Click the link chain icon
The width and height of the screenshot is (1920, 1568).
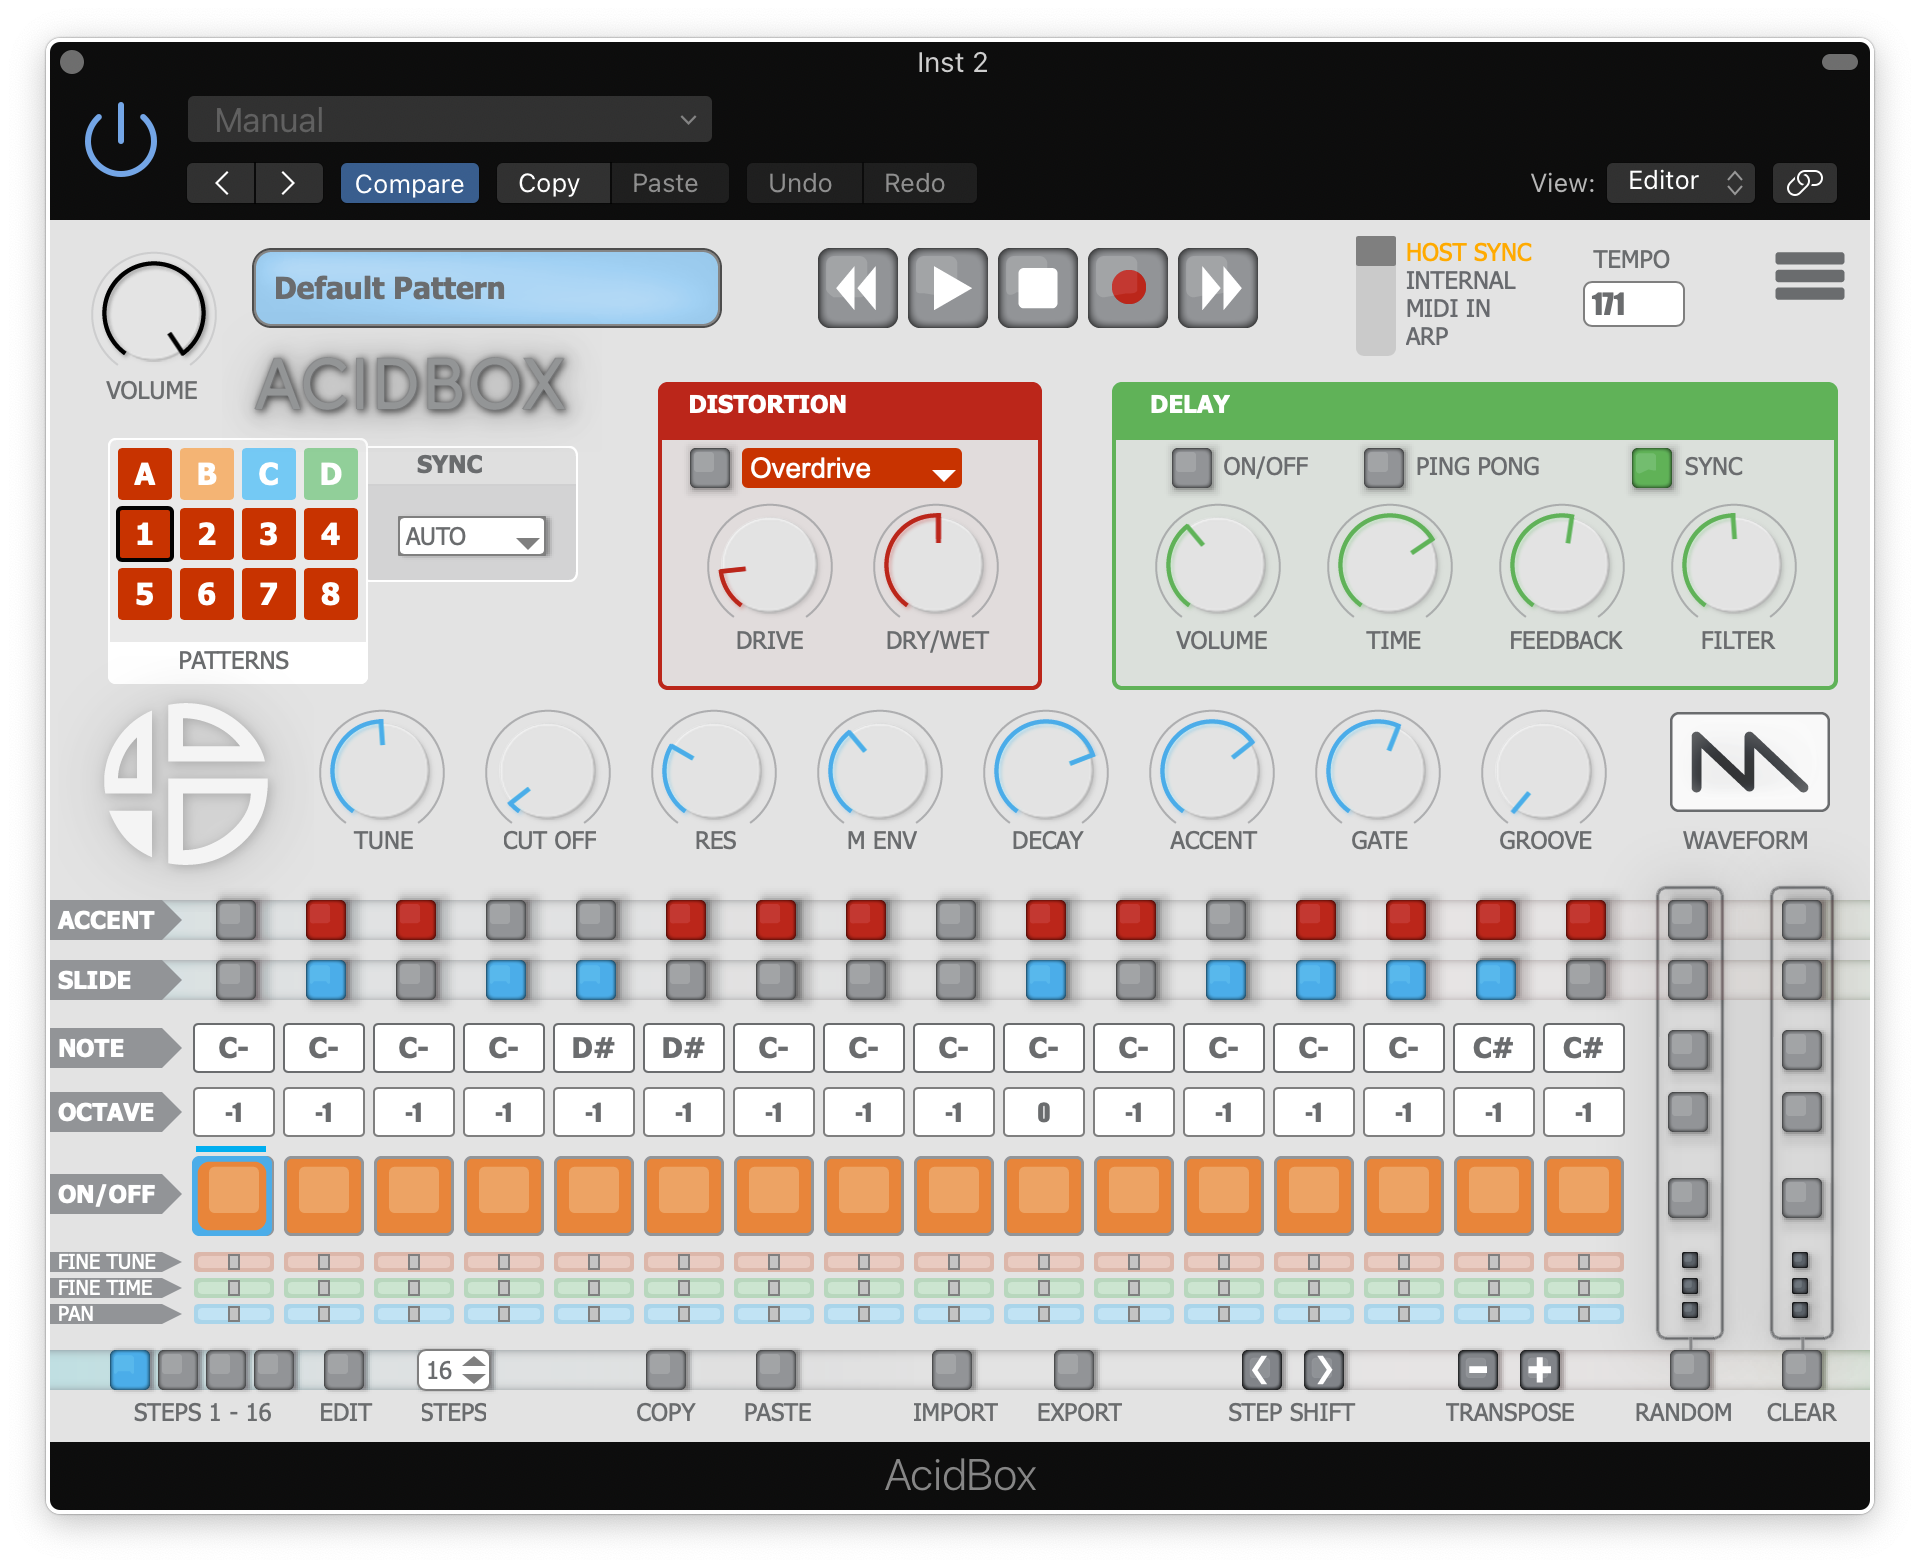(1803, 183)
